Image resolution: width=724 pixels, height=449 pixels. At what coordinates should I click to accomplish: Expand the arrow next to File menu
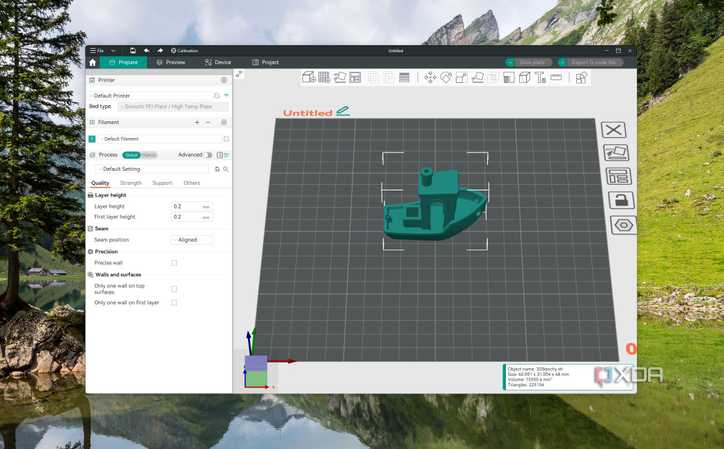(113, 50)
